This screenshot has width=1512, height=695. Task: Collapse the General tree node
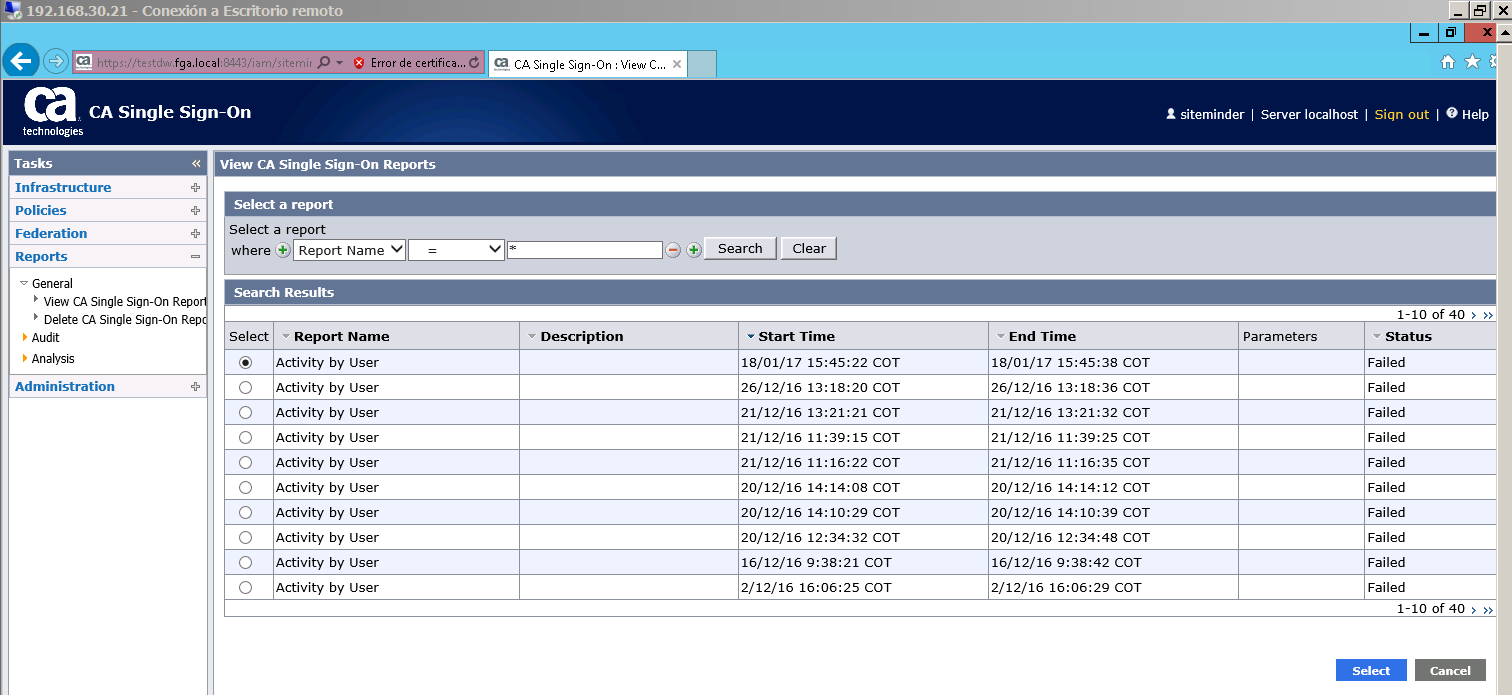pos(25,284)
